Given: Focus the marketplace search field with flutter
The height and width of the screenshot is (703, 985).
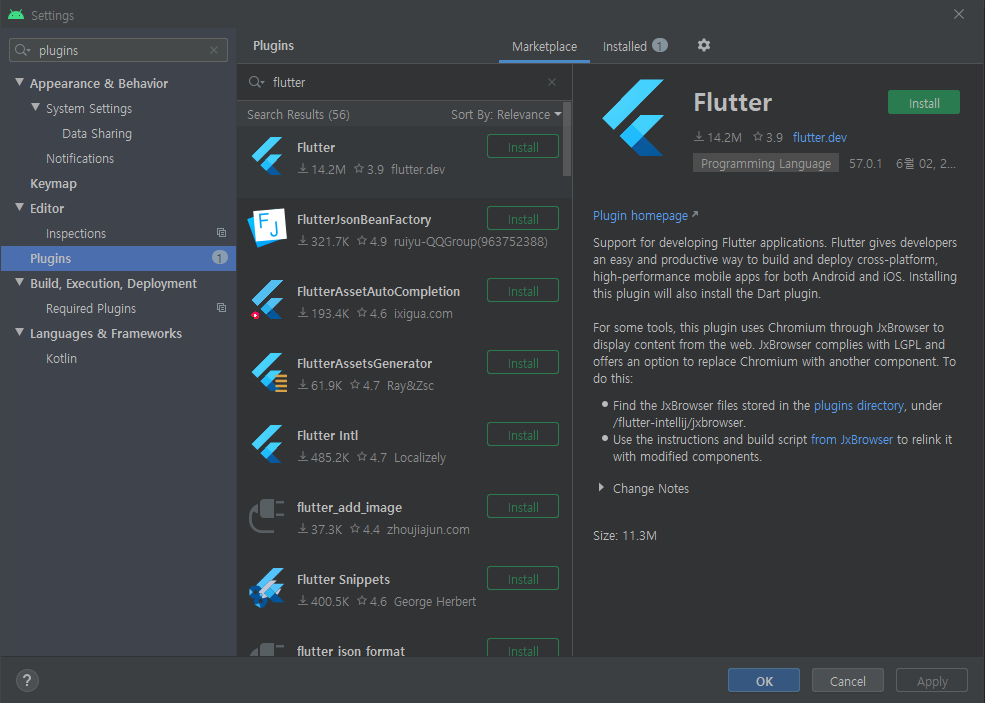Looking at the screenshot, I should click(x=404, y=82).
